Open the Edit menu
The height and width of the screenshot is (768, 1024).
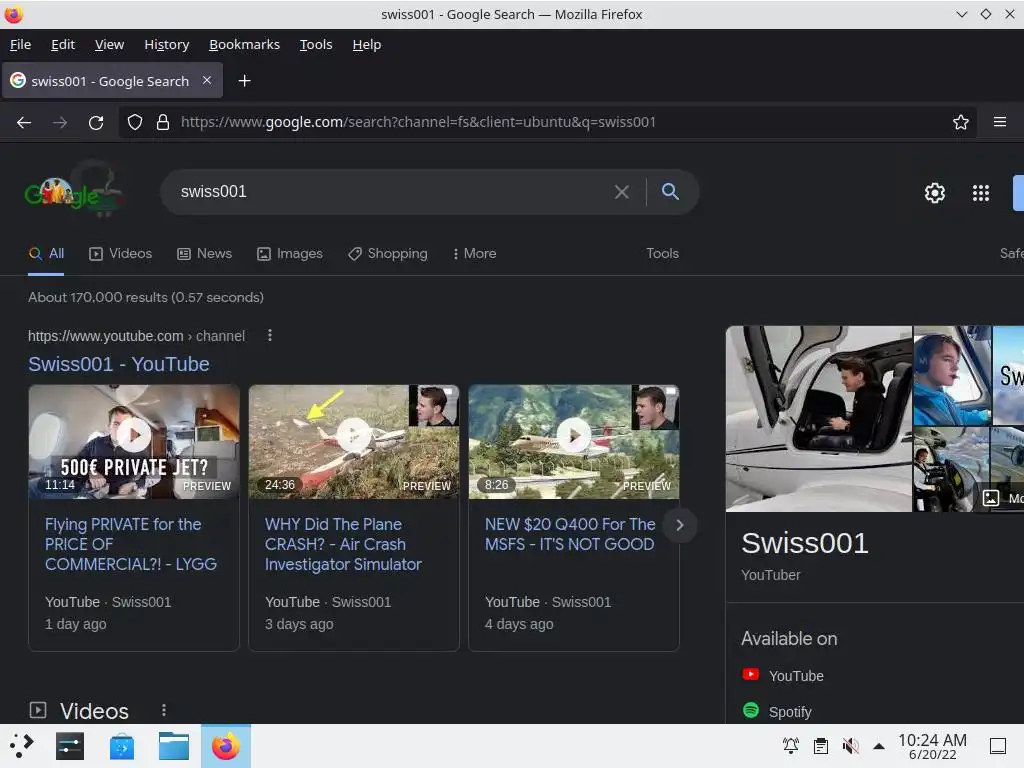coord(63,44)
